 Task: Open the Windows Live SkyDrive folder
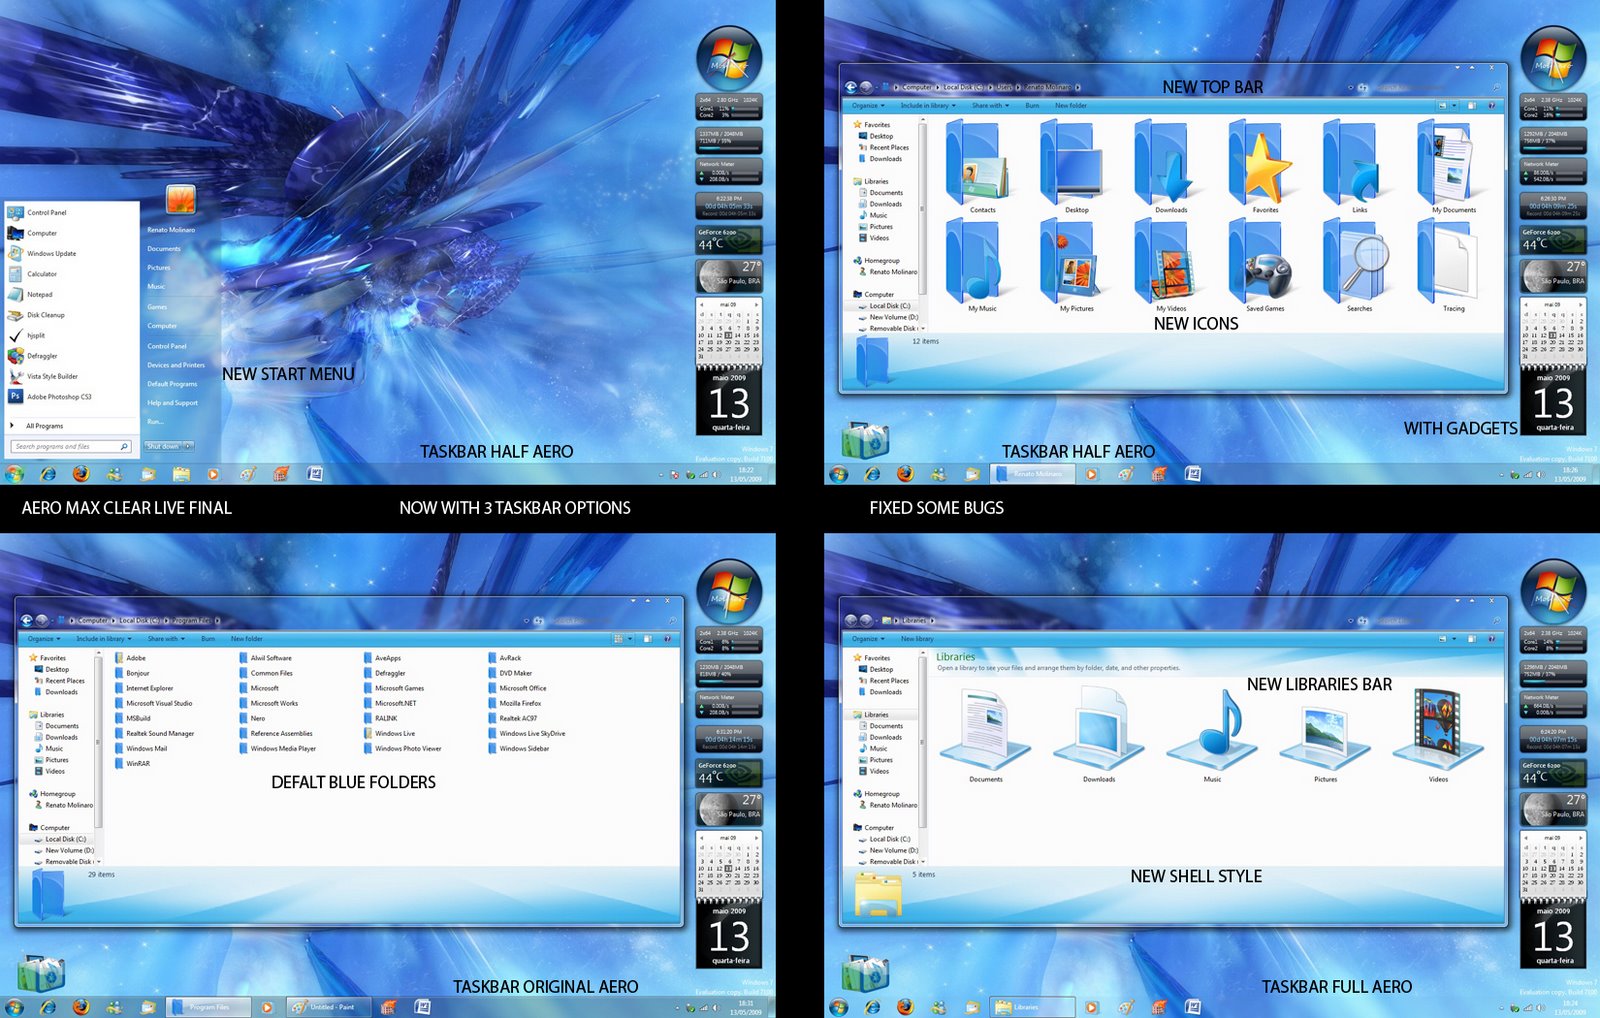click(526, 733)
